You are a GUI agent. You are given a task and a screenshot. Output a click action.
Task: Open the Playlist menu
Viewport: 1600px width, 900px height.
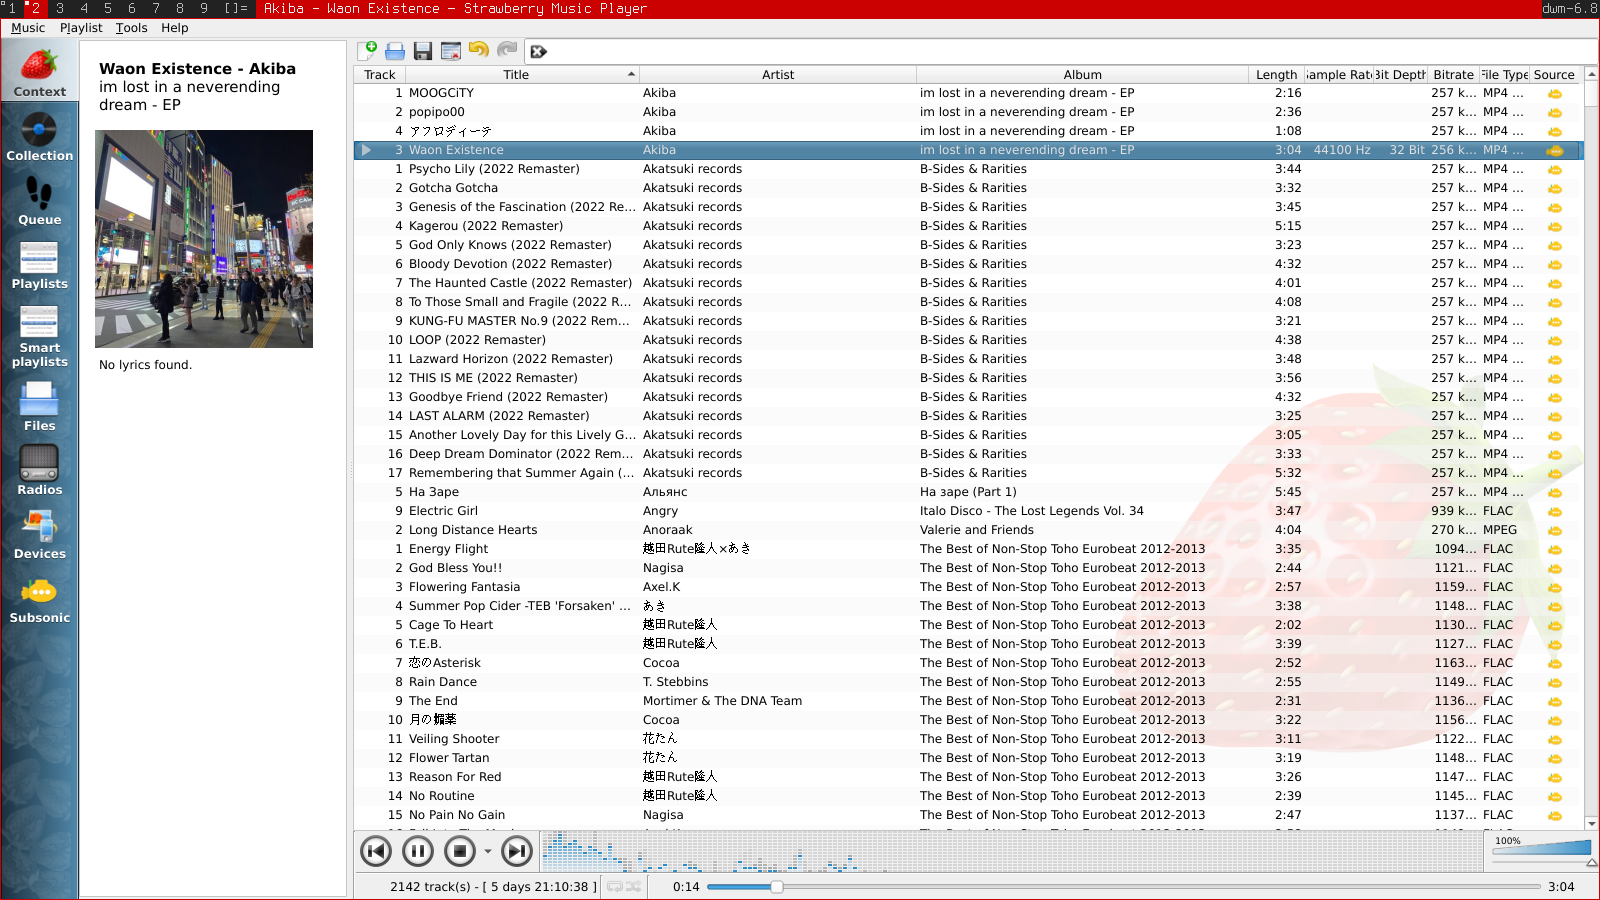pos(81,28)
